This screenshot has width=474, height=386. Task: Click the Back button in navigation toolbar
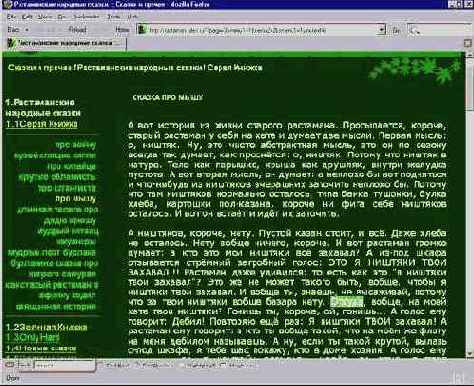13,30
